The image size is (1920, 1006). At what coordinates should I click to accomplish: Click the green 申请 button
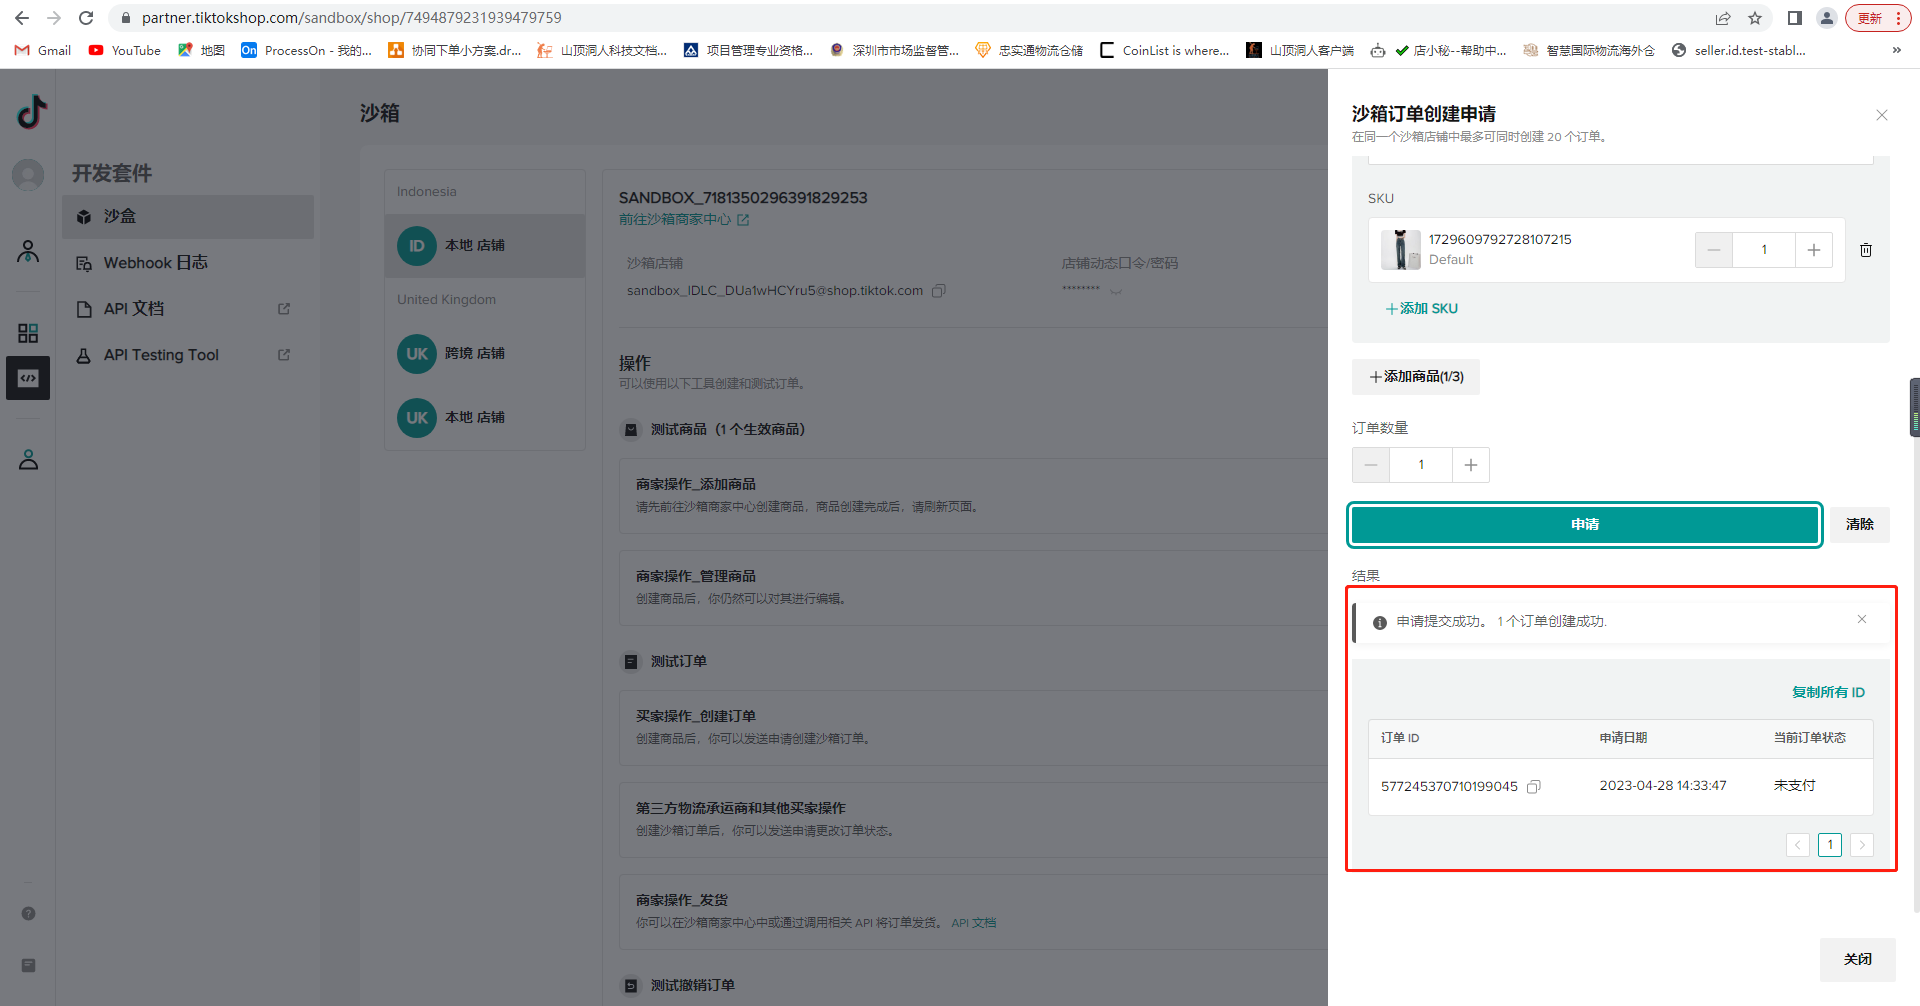point(1584,525)
